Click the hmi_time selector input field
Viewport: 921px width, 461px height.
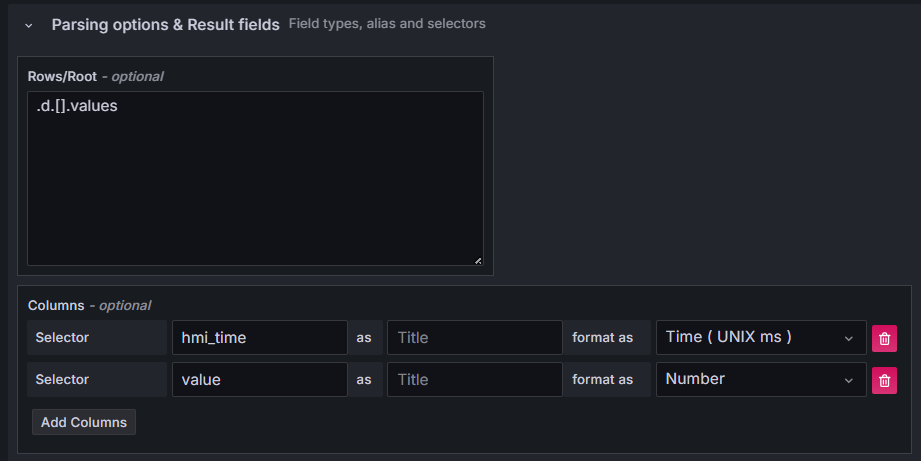coord(259,338)
